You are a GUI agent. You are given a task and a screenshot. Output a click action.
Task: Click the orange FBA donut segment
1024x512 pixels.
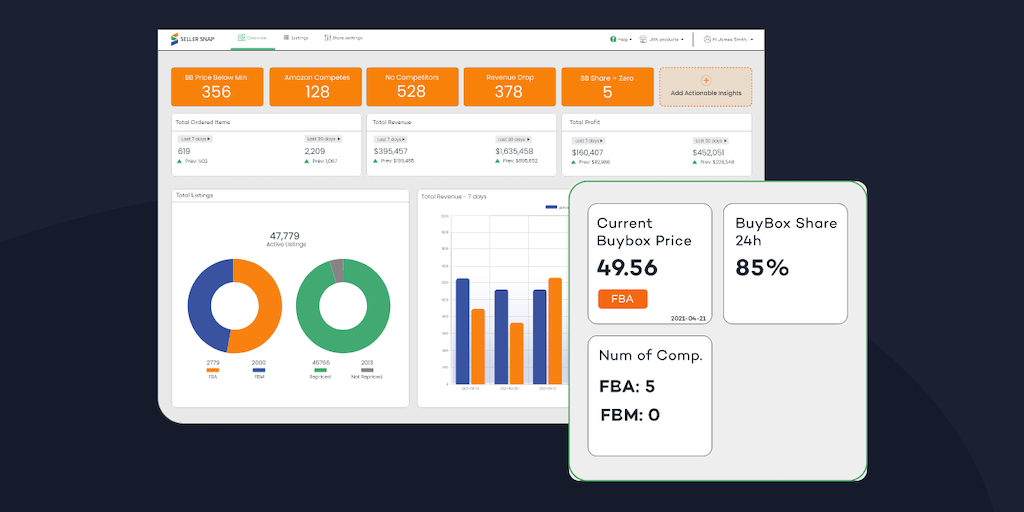coord(268,306)
